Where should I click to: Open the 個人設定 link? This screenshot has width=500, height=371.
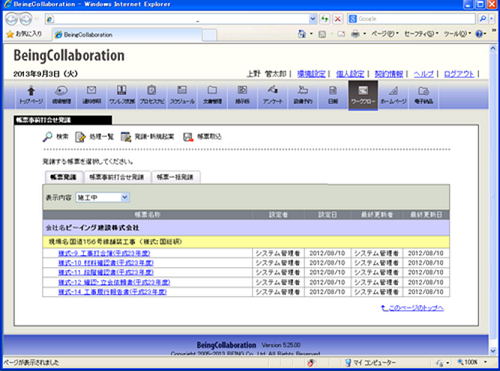pyautogui.click(x=350, y=74)
